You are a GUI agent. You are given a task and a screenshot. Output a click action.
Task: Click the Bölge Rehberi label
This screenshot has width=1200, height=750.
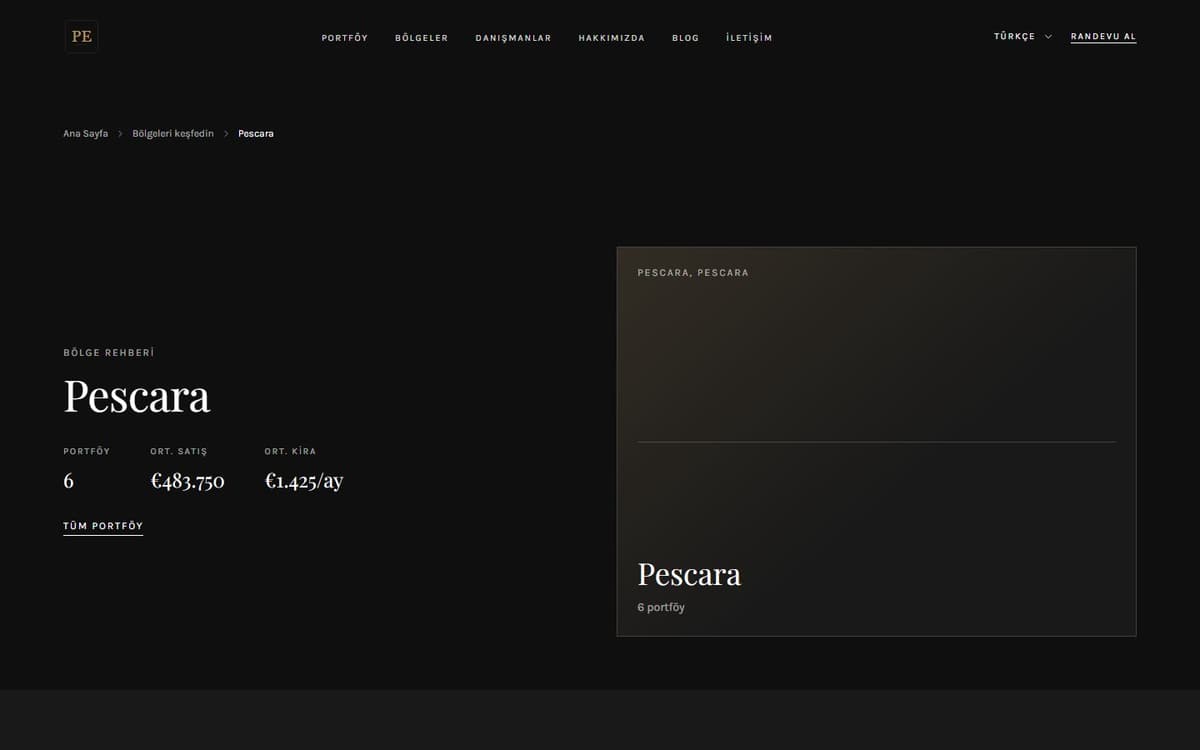click(x=109, y=353)
